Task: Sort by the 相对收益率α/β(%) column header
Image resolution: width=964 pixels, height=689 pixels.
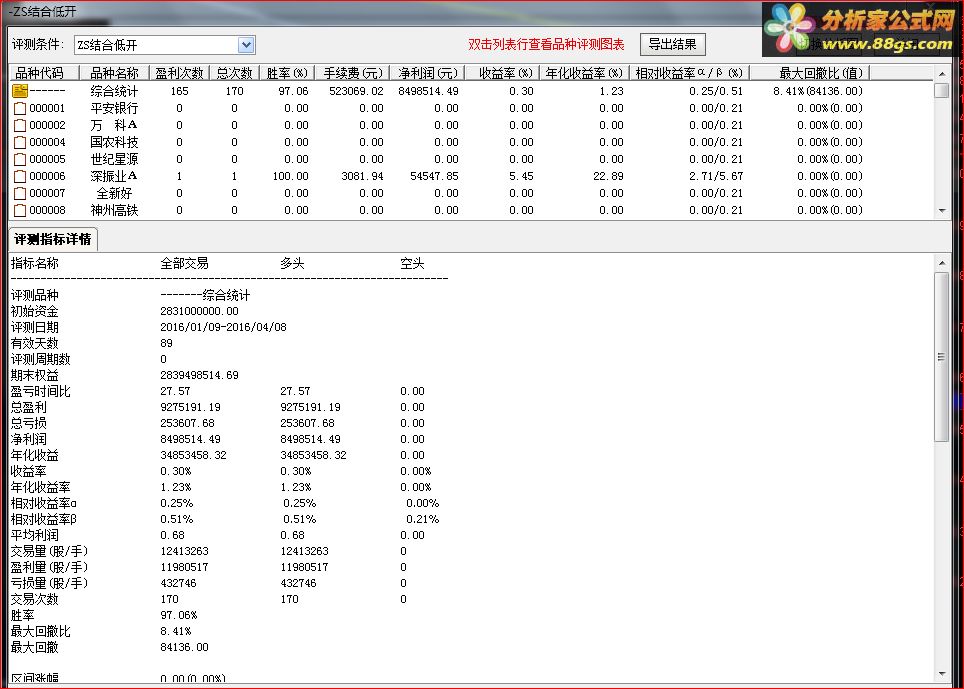Action: pos(689,73)
